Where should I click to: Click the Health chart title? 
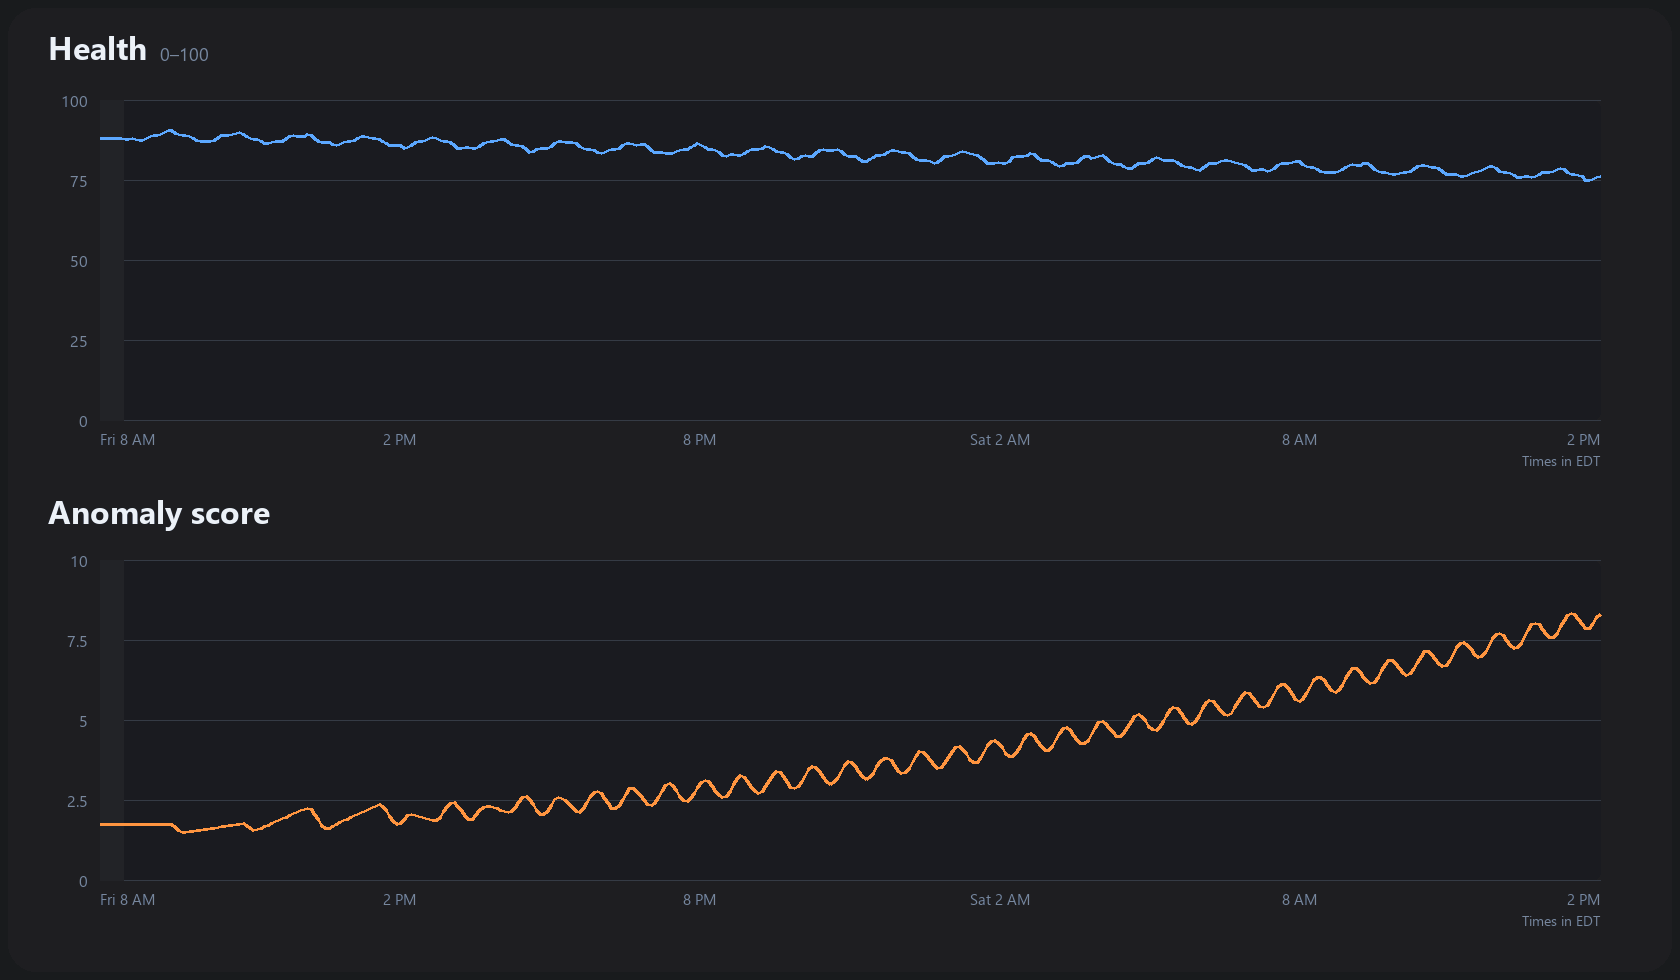[97, 49]
